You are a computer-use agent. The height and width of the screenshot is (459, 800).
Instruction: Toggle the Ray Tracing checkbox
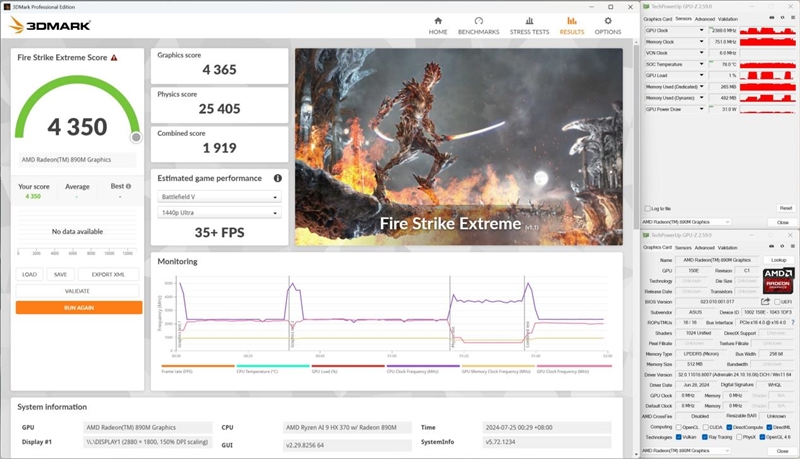[705, 437]
